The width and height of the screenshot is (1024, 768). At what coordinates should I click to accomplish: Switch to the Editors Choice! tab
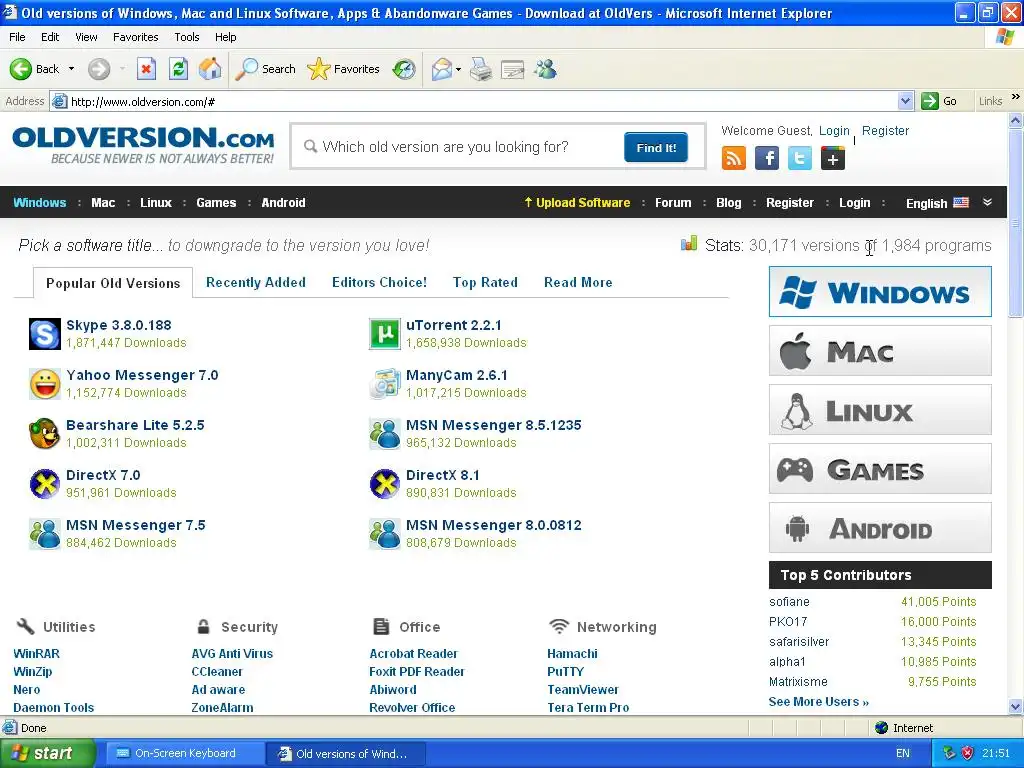[x=379, y=282]
